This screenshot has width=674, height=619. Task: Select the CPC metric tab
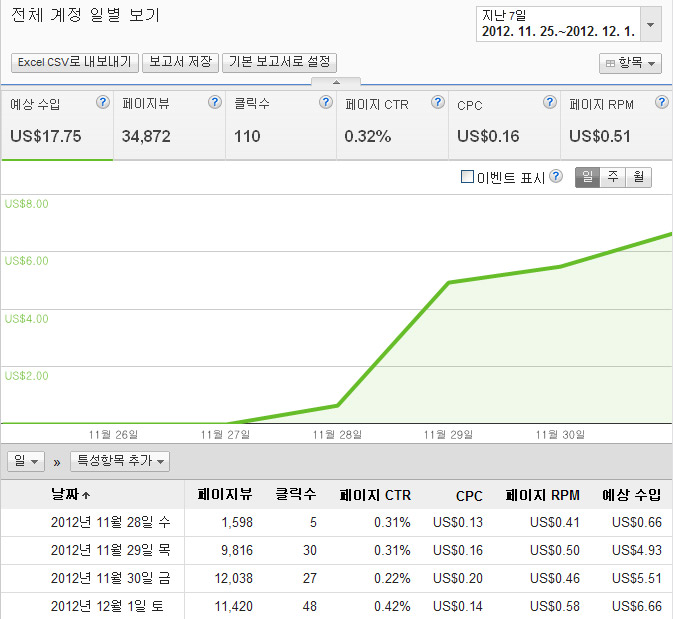click(504, 124)
